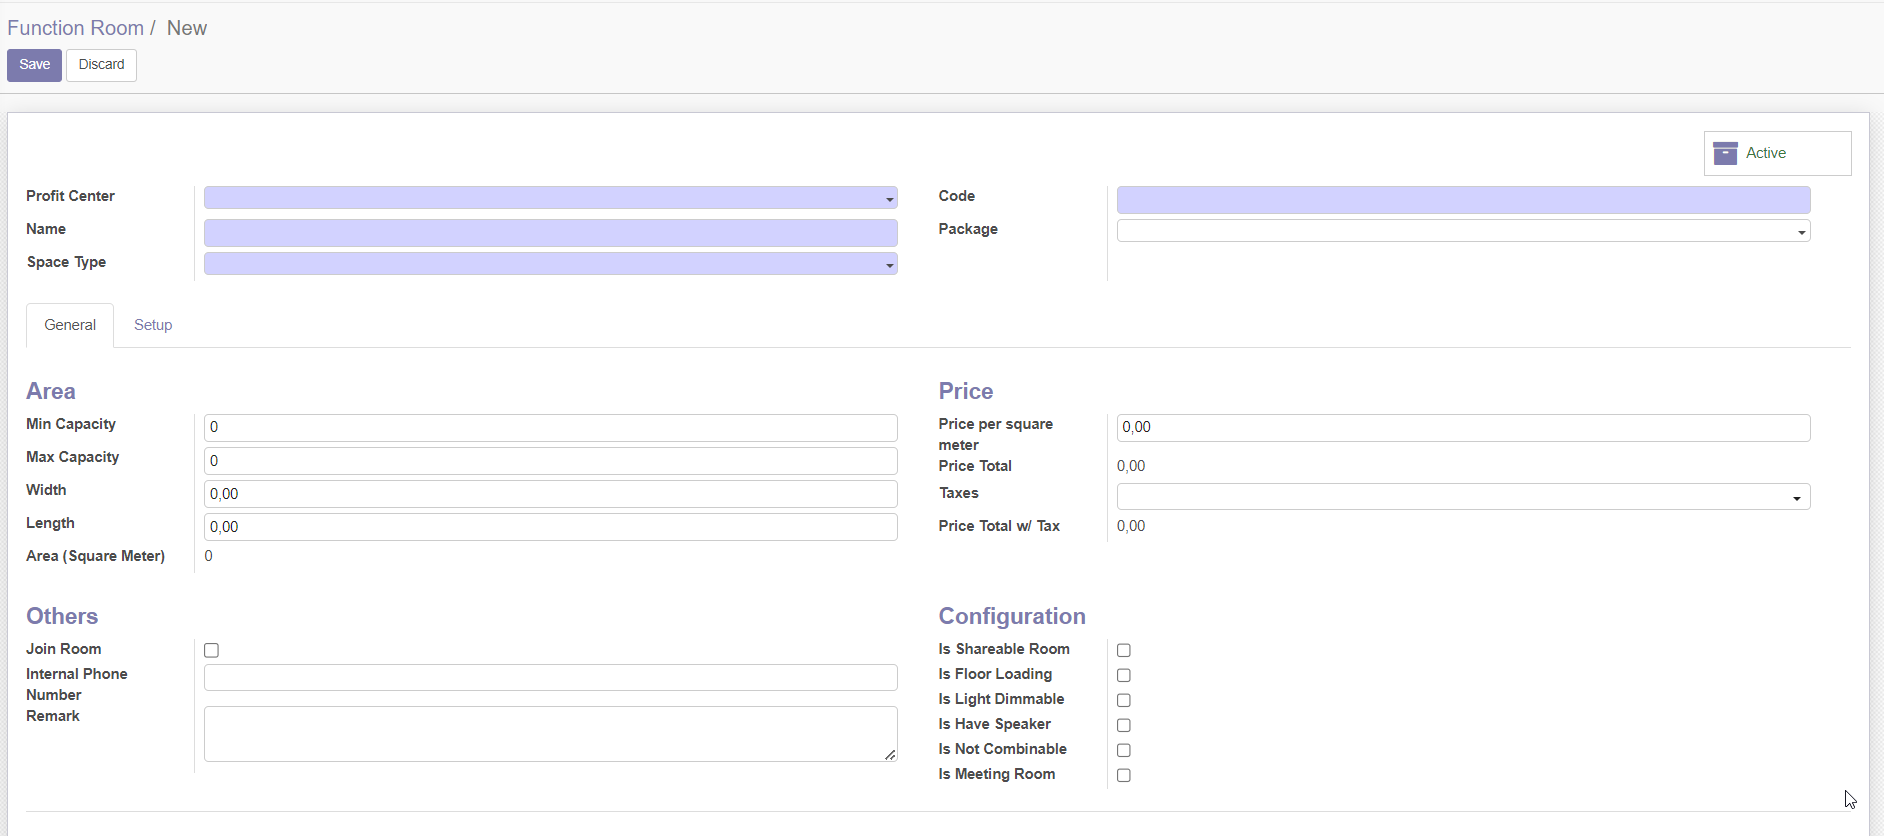Open the Taxes dropdown

1463,497
